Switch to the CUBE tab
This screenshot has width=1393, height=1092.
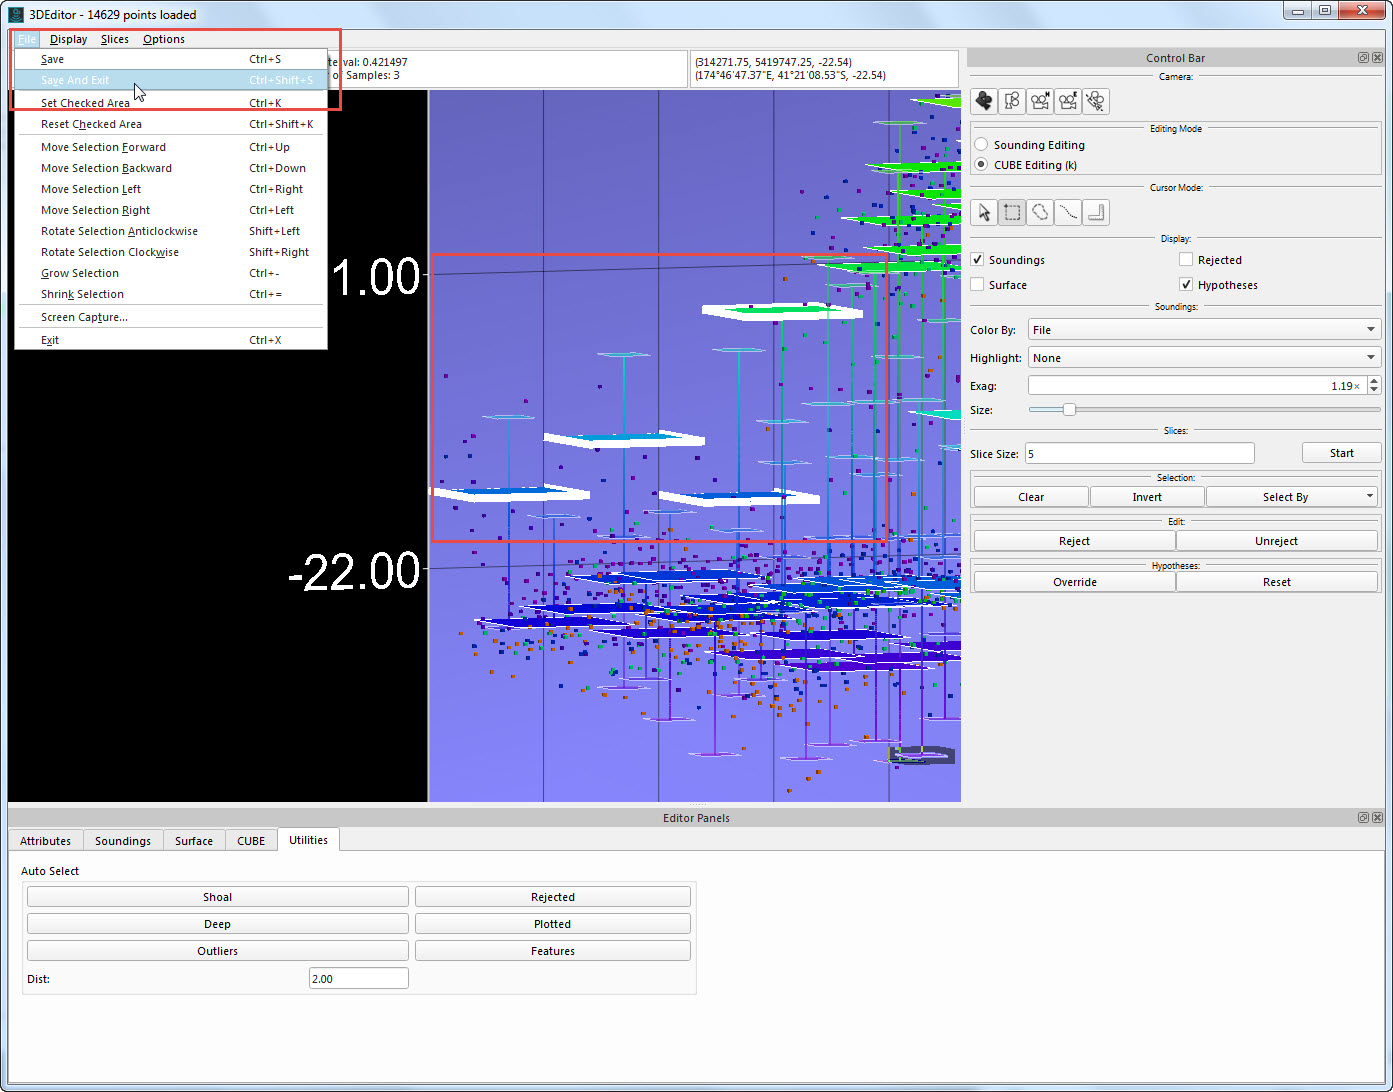pyautogui.click(x=251, y=841)
